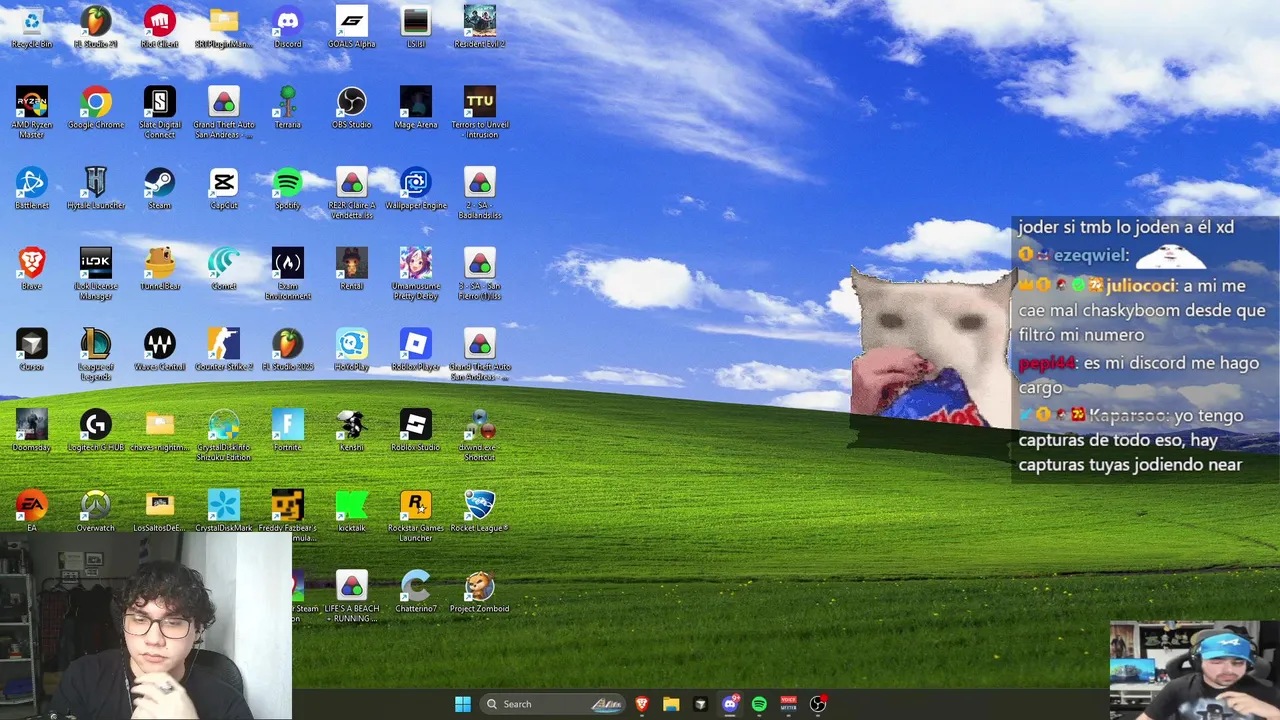Open the iLok License Manager desktop shortcut
Image resolution: width=1280 pixels, height=720 pixels.
[x=96, y=274]
